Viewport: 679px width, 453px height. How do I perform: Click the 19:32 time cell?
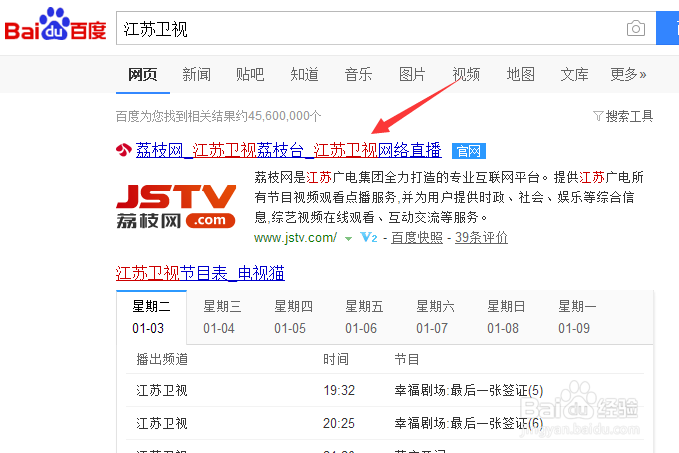pyautogui.click(x=339, y=390)
